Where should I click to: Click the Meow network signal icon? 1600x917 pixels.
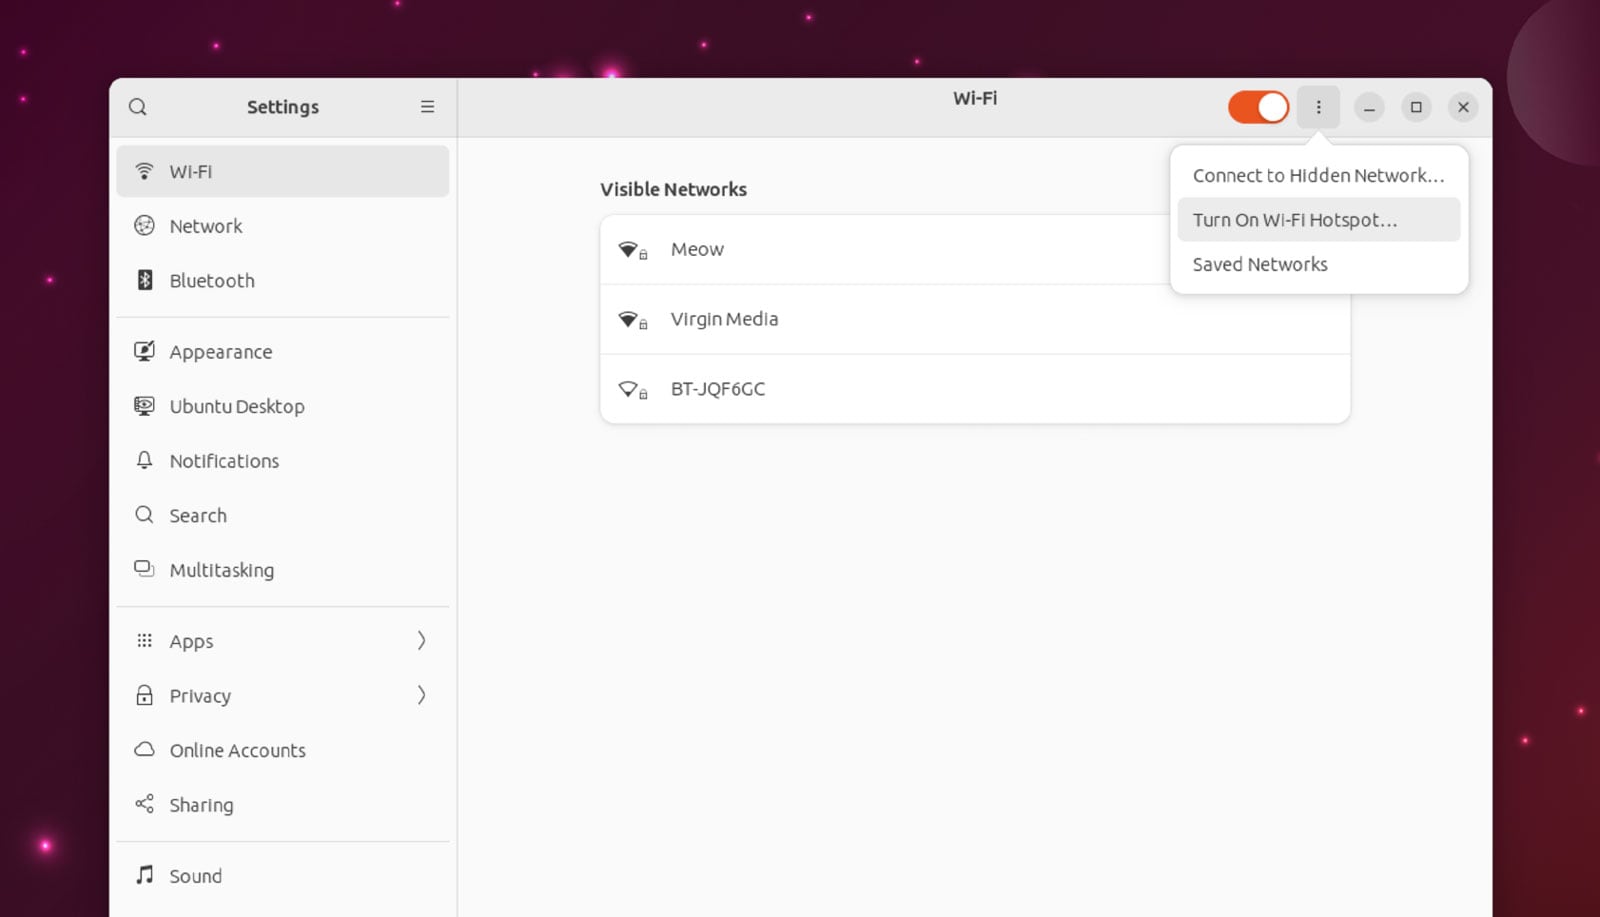tap(632, 250)
